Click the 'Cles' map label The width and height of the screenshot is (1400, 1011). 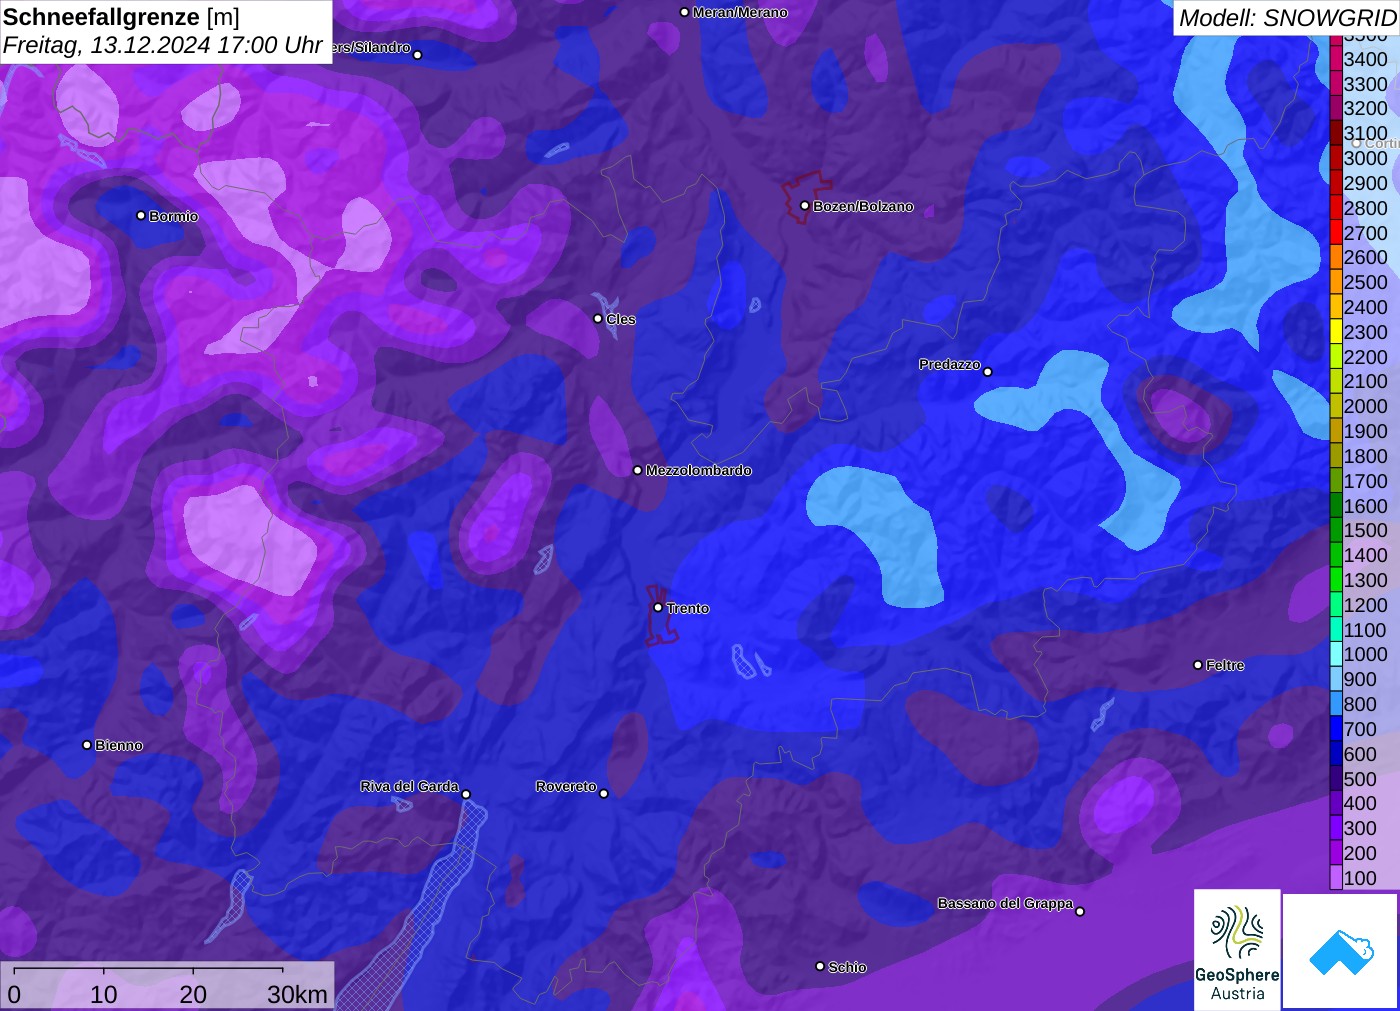[x=621, y=319]
